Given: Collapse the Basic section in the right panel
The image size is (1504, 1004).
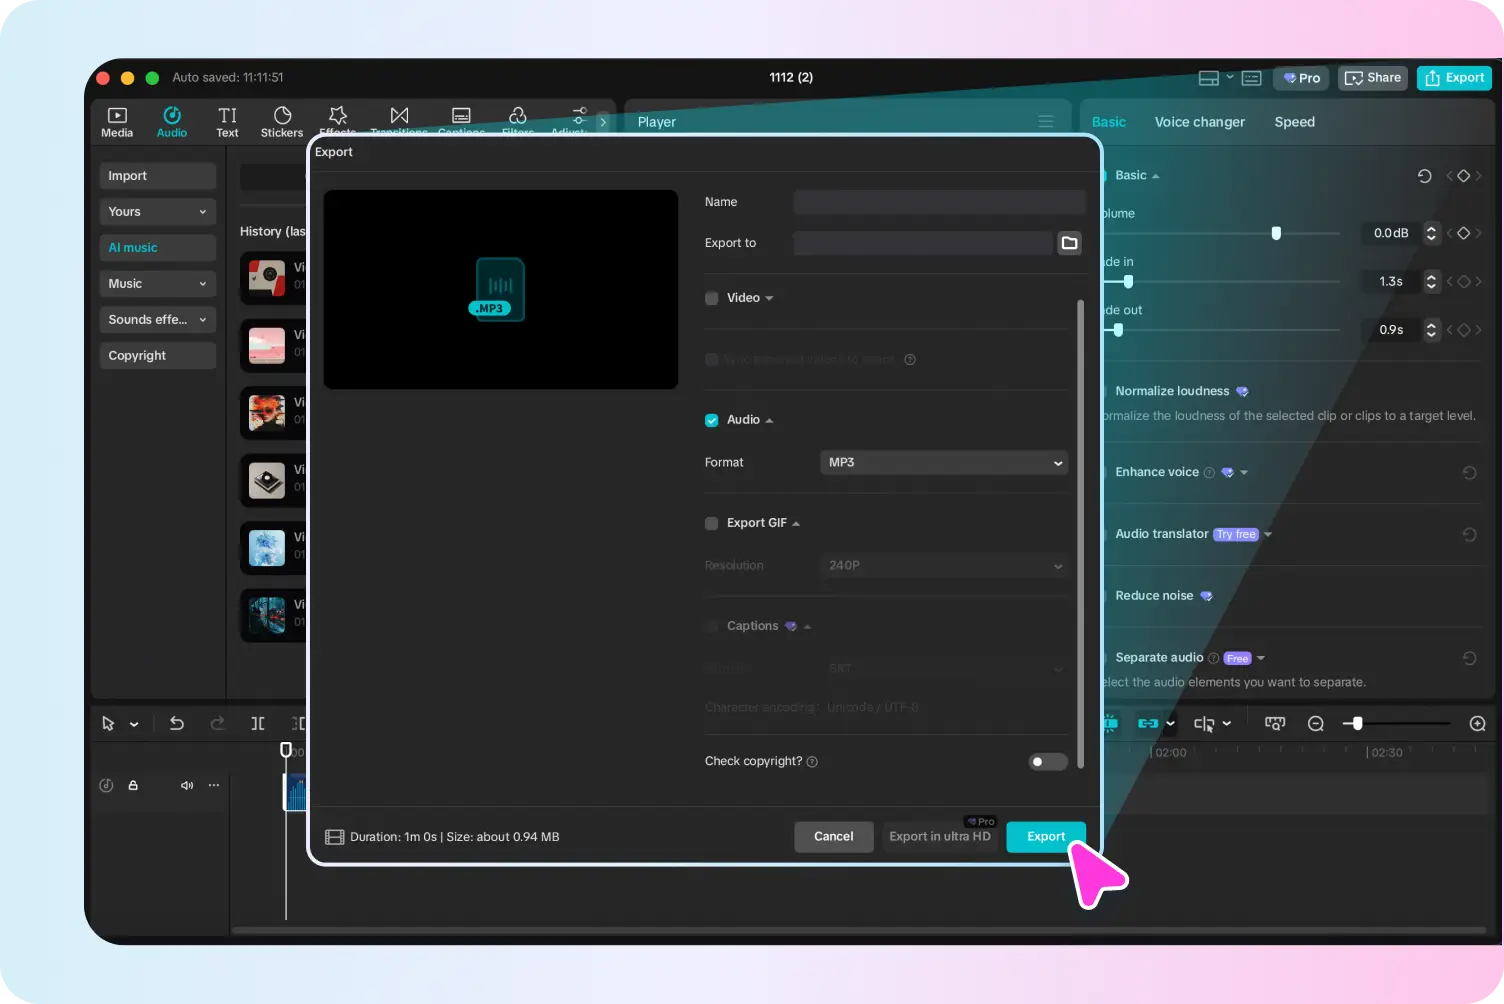Looking at the screenshot, I should tap(1156, 175).
